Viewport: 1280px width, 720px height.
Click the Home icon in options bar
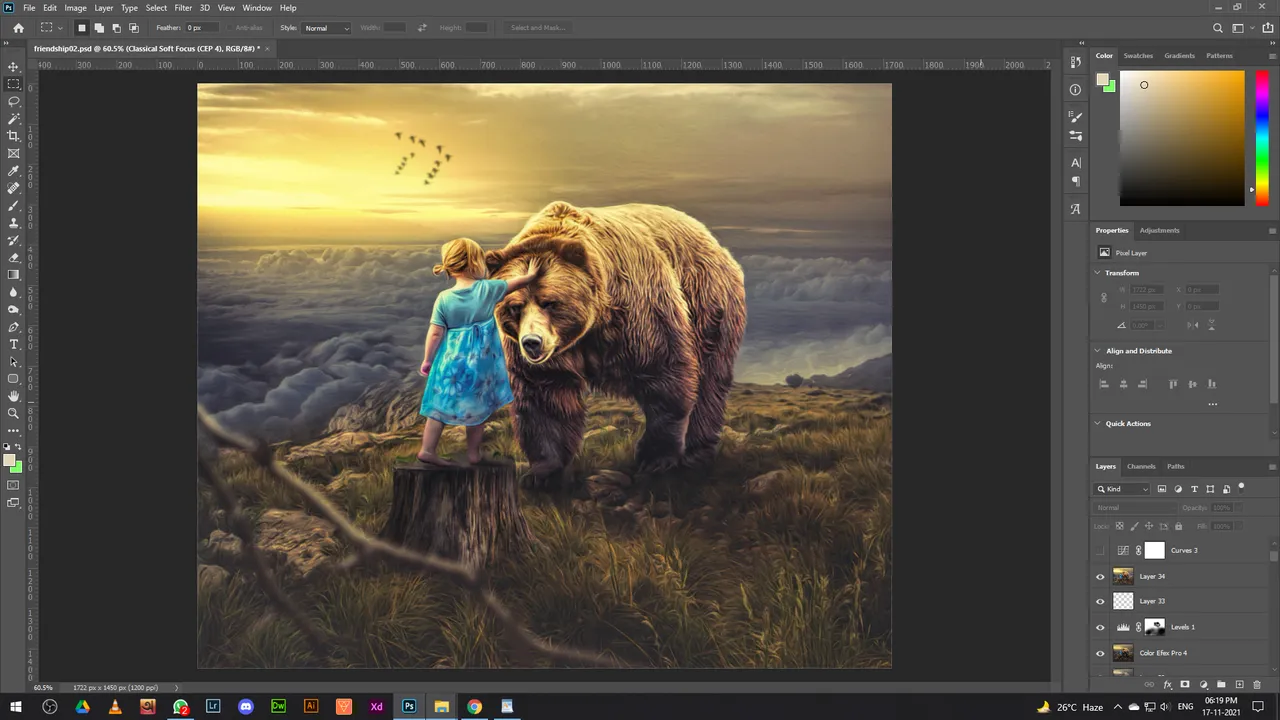pos(18,28)
